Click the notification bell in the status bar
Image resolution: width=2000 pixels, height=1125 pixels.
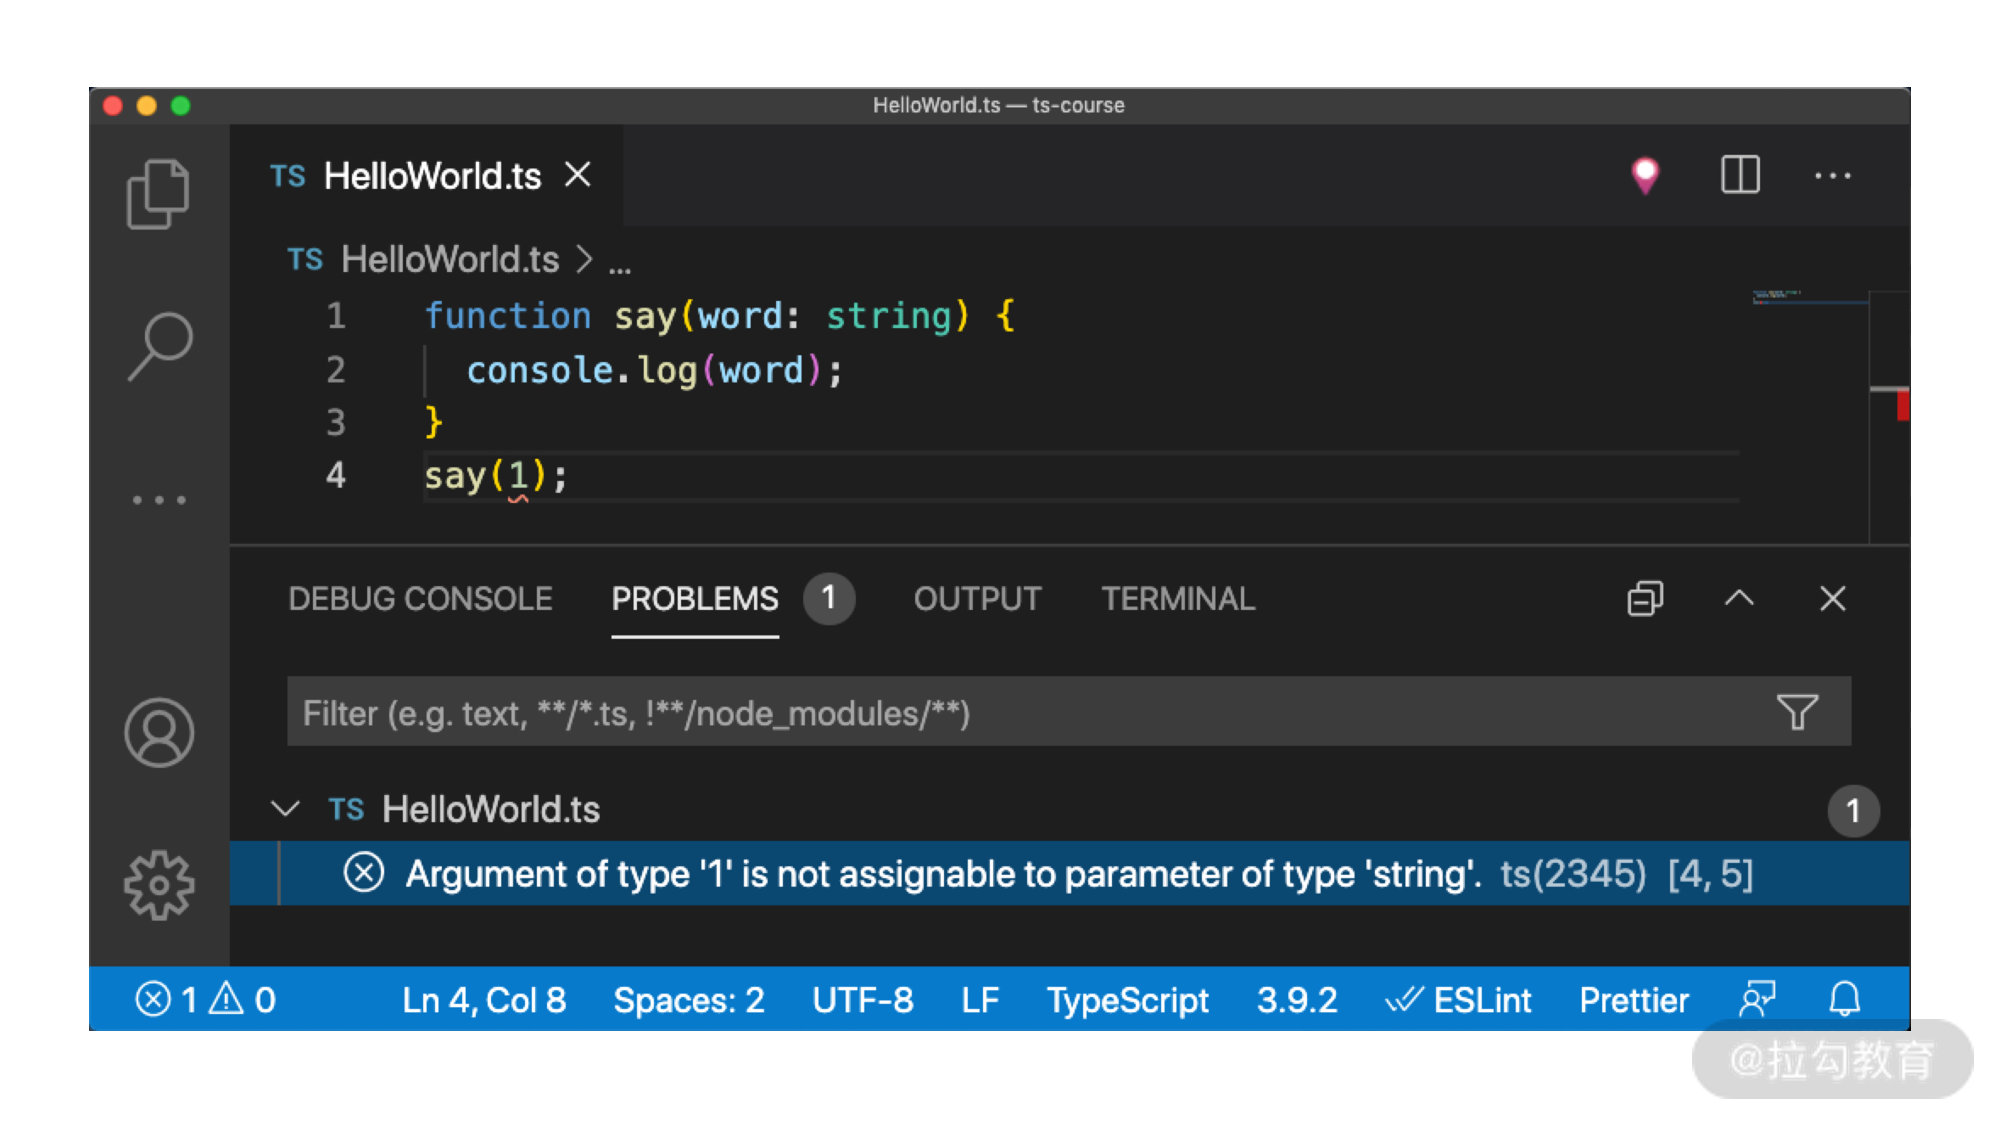[x=1844, y=999]
